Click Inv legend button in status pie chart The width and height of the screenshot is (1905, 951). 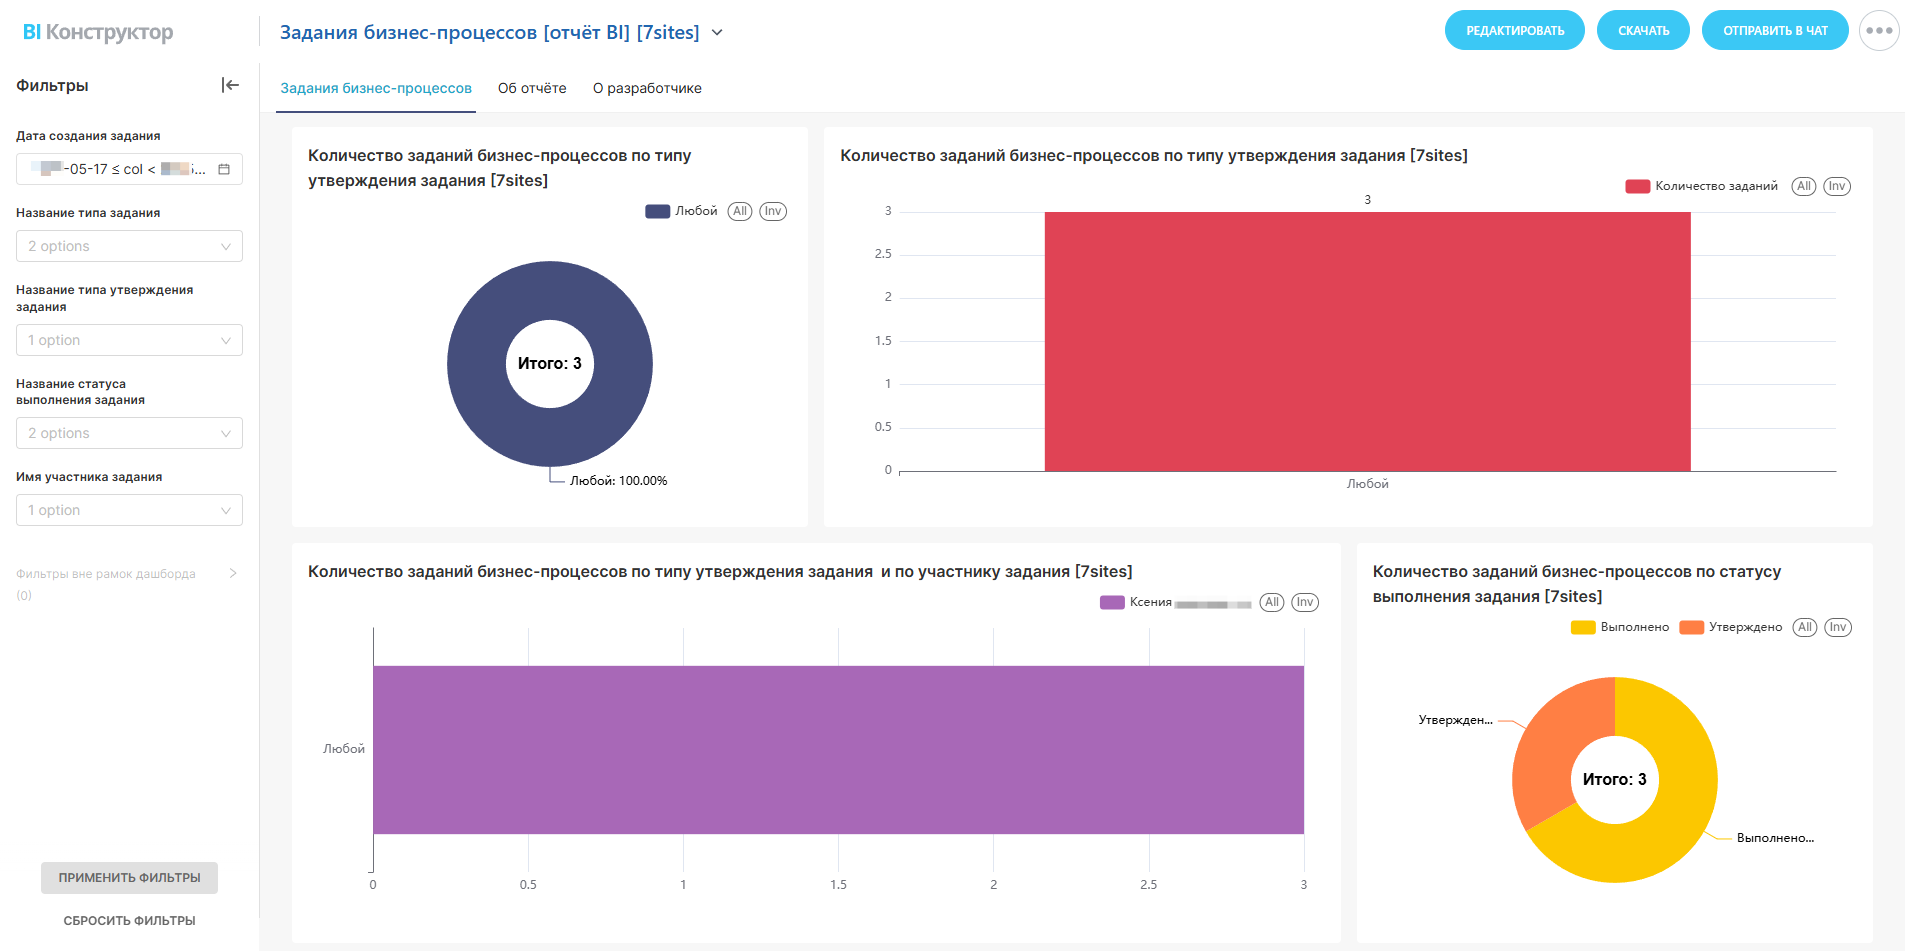pyautogui.click(x=1837, y=627)
